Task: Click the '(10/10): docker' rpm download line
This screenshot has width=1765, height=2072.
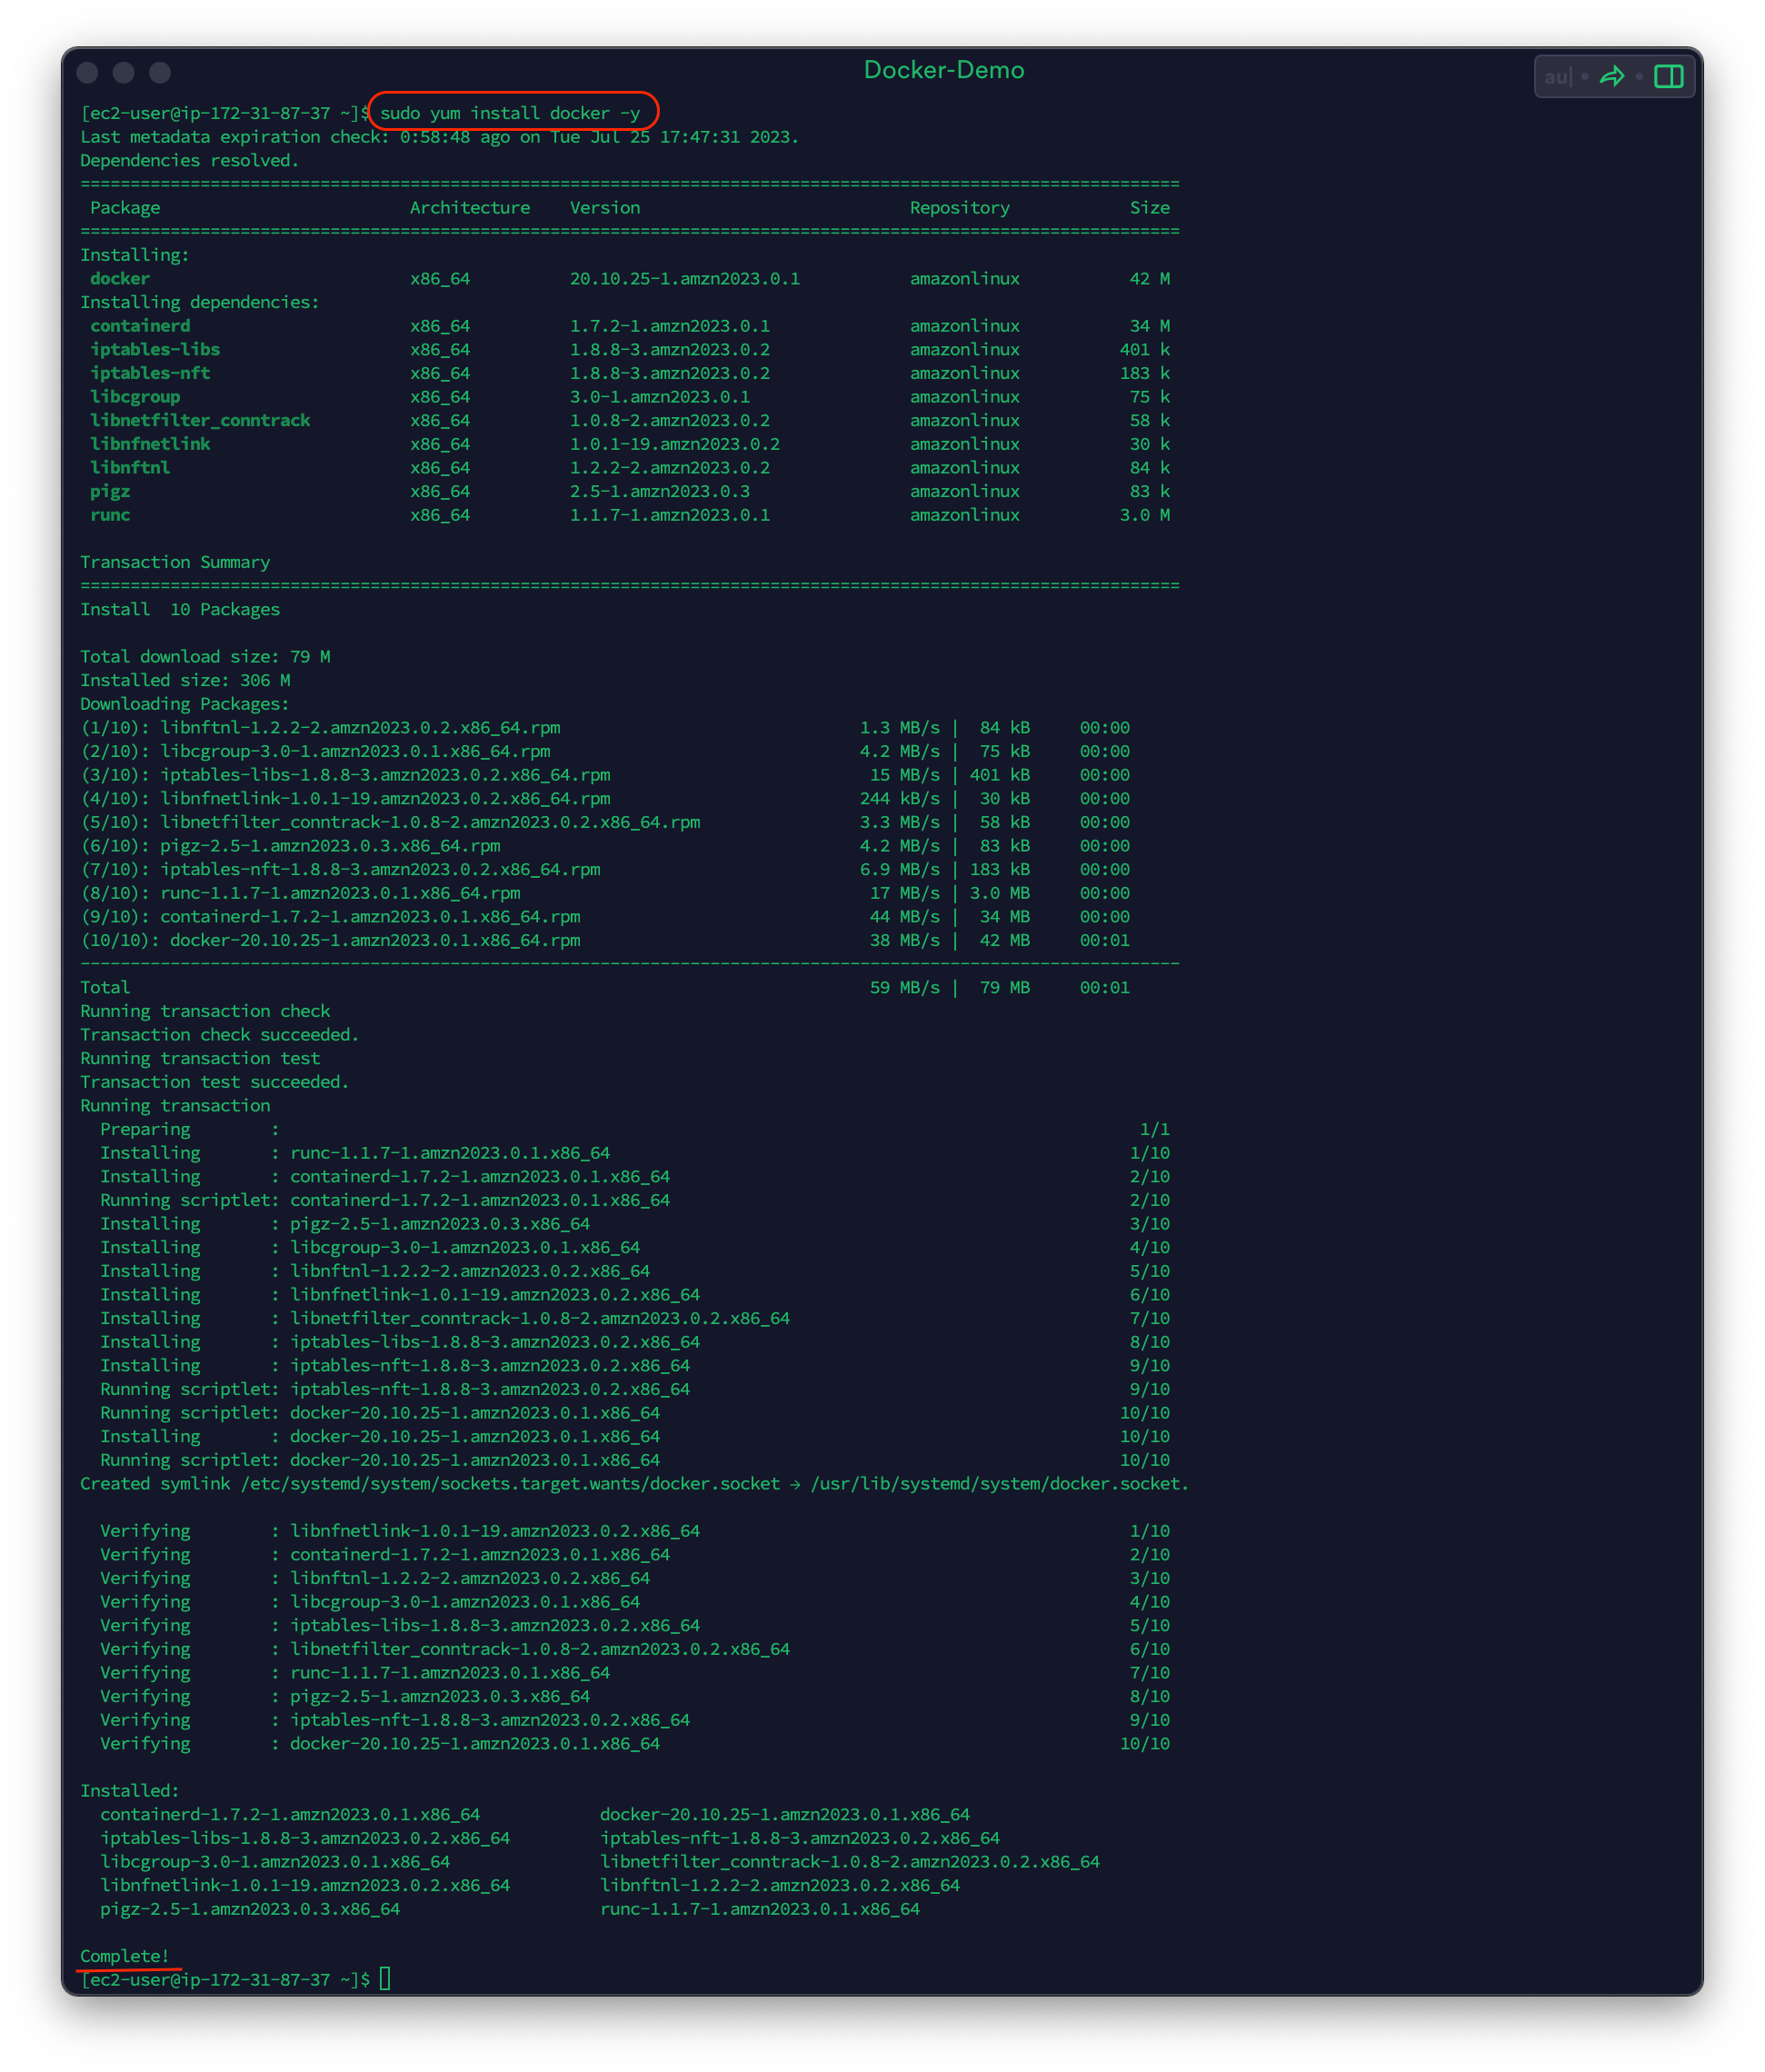Action: [605, 941]
